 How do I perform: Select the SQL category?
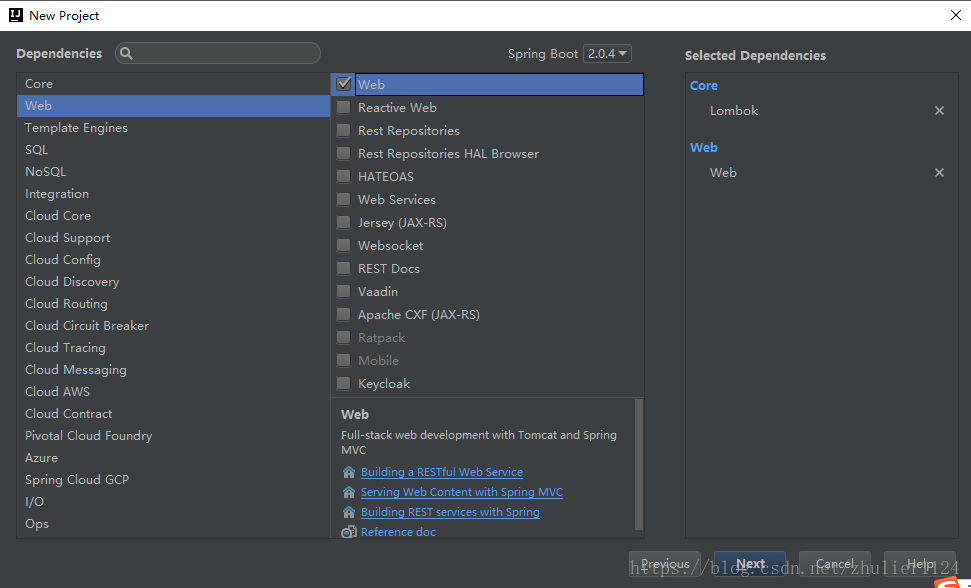pyautogui.click(x=37, y=150)
